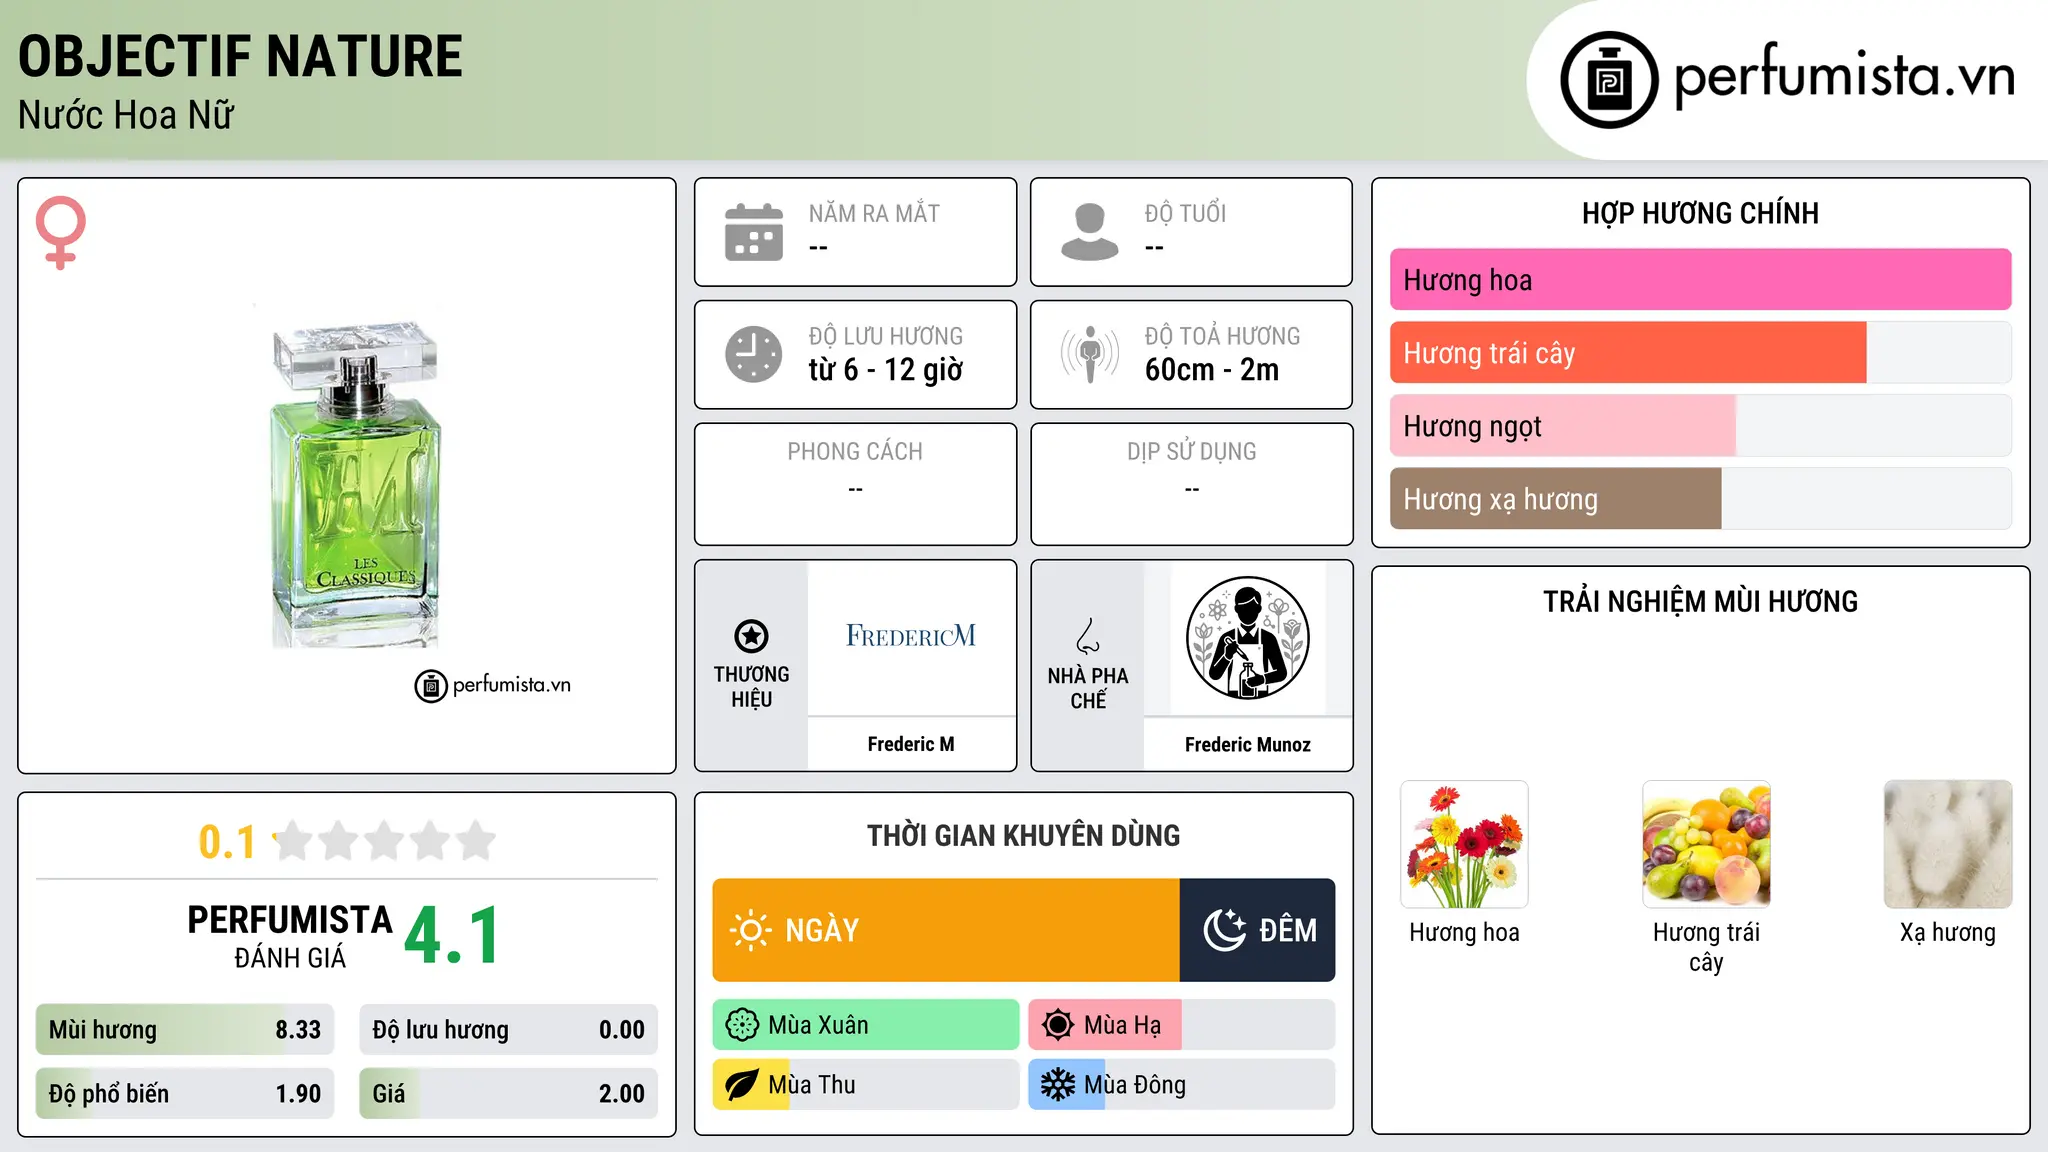The height and width of the screenshot is (1152, 2048).
Task: Click the ĐỘ TUỔI label
Action: pyautogui.click(x=1185, y=213)
